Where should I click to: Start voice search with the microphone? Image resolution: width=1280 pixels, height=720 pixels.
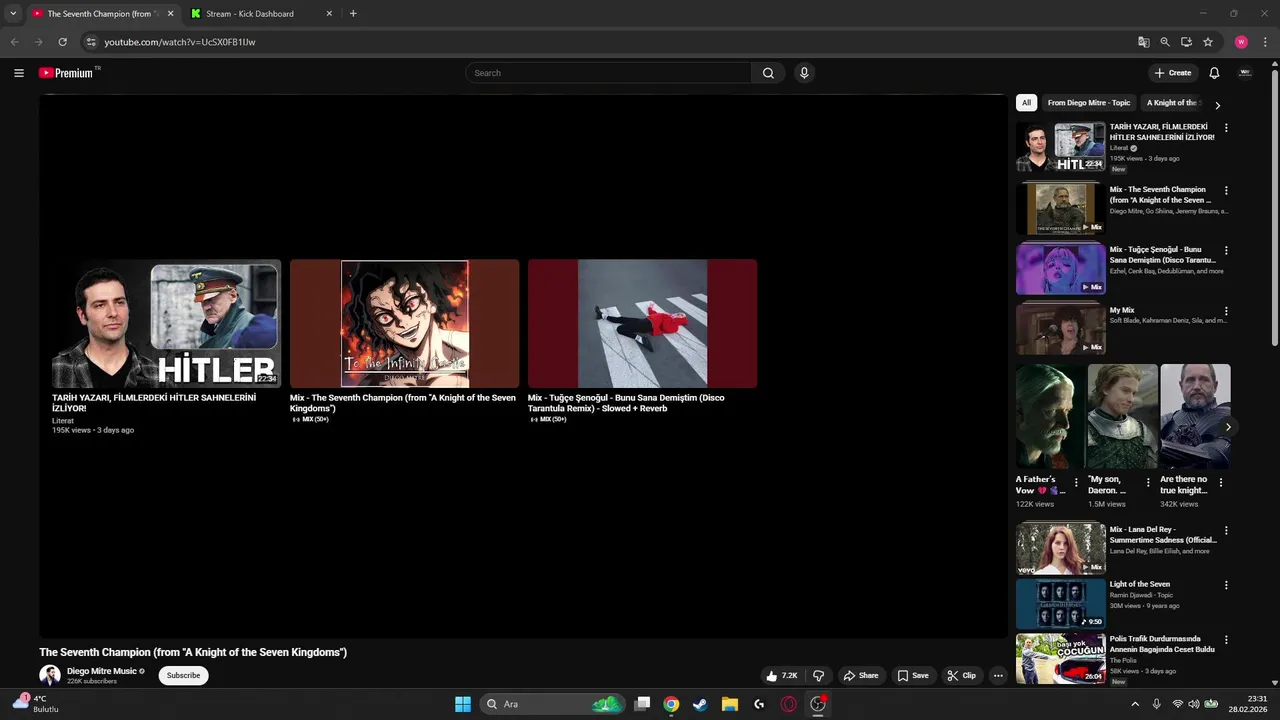pos(803,73)
